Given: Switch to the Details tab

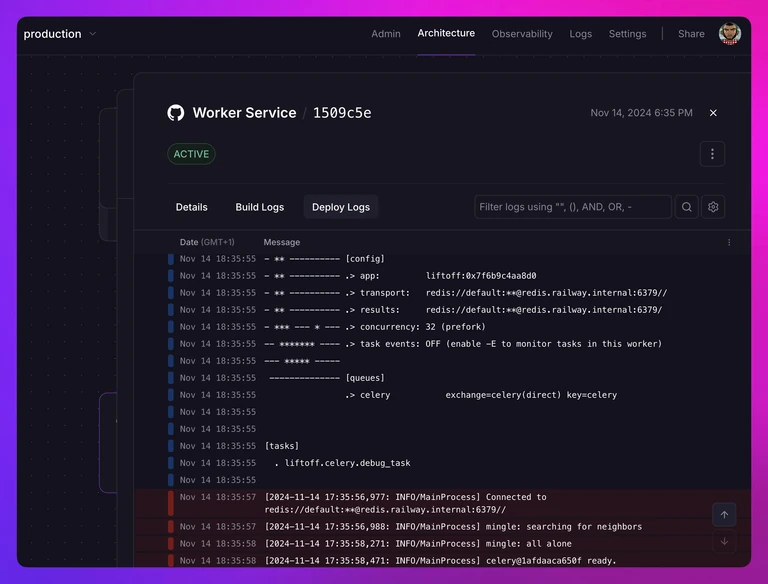Looking at the screenshot, I should click(x=192, y=207).
